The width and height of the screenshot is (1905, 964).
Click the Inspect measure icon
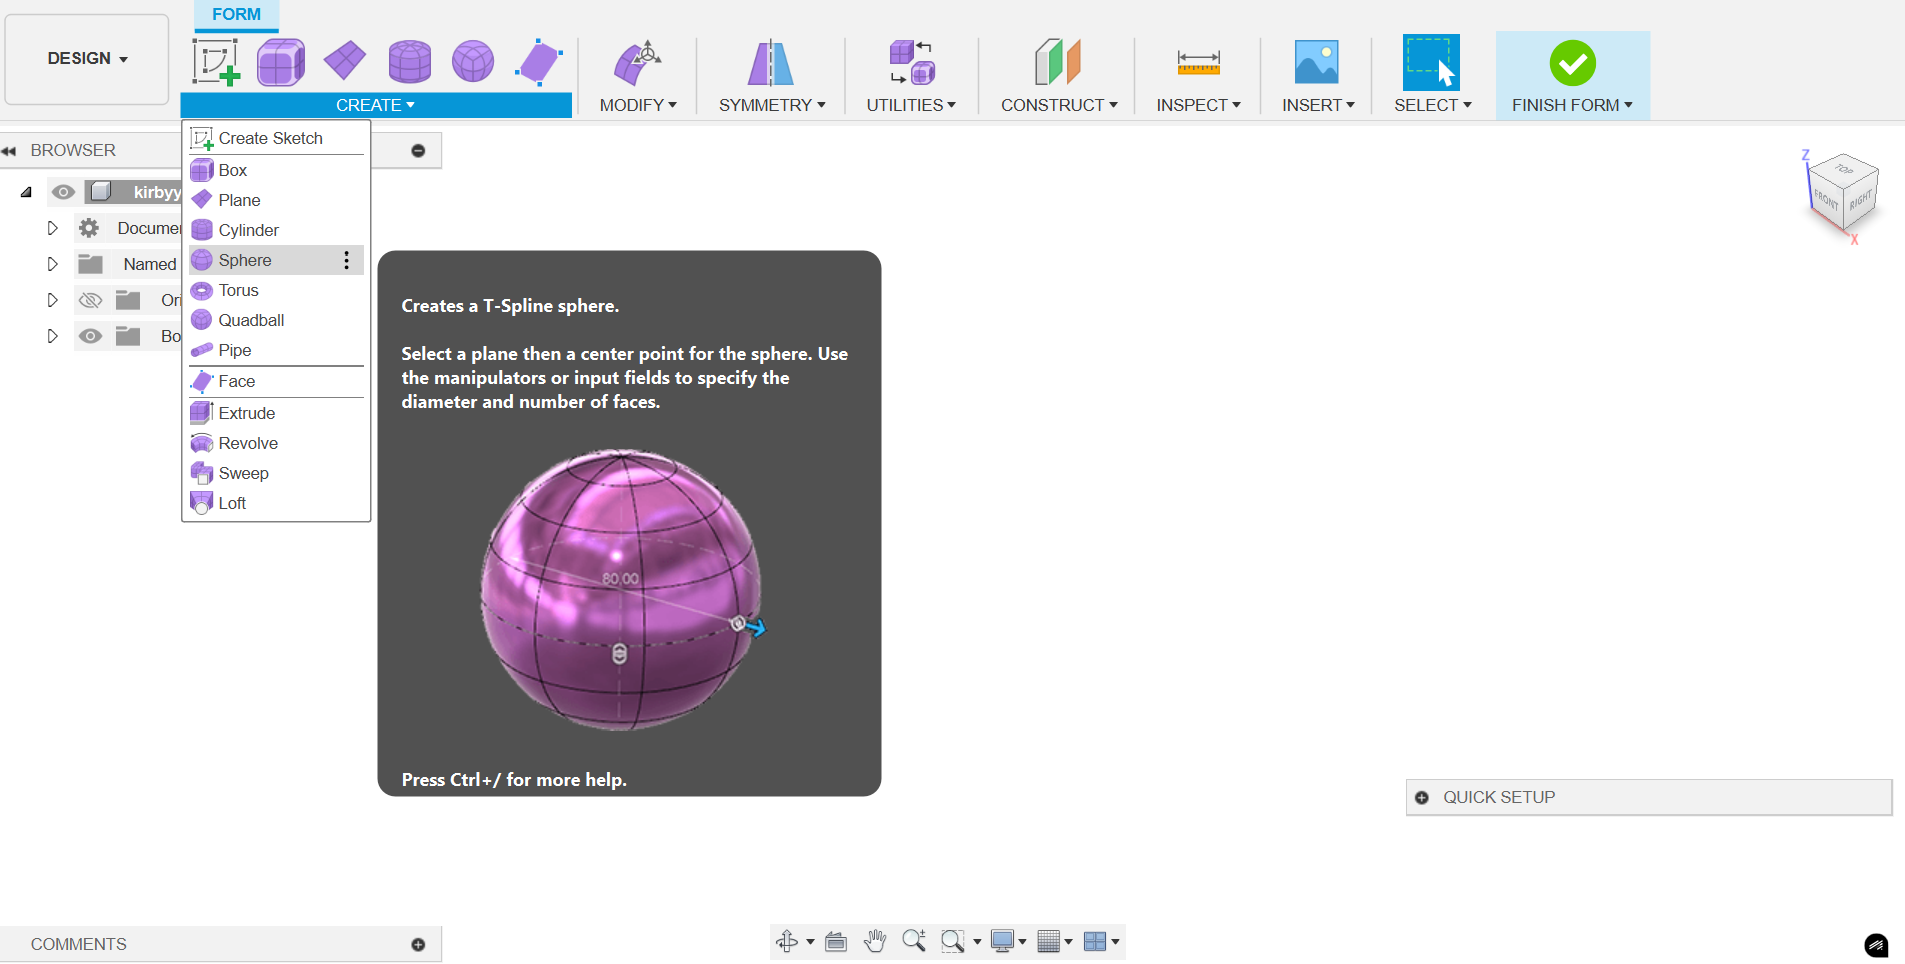click(1198, 63)
